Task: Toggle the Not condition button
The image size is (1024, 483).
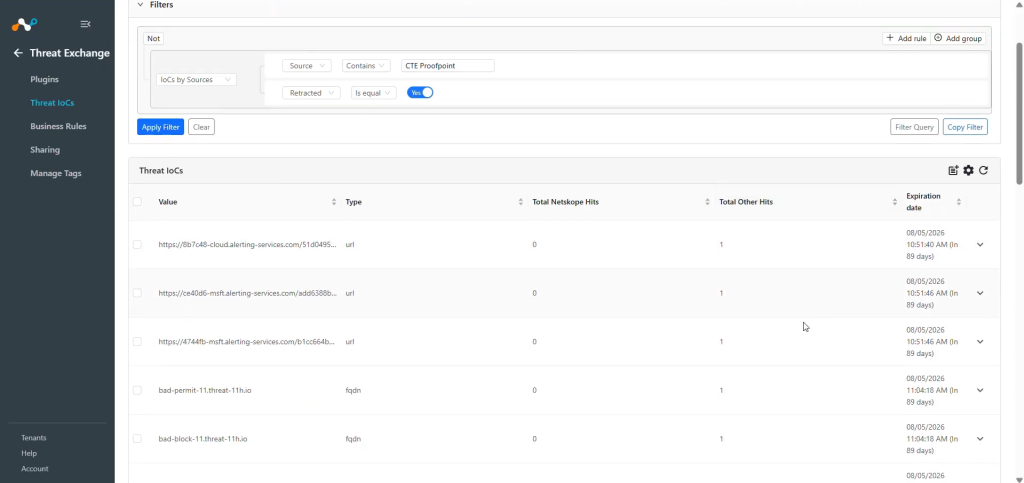Action: click(x=153, y=39)
